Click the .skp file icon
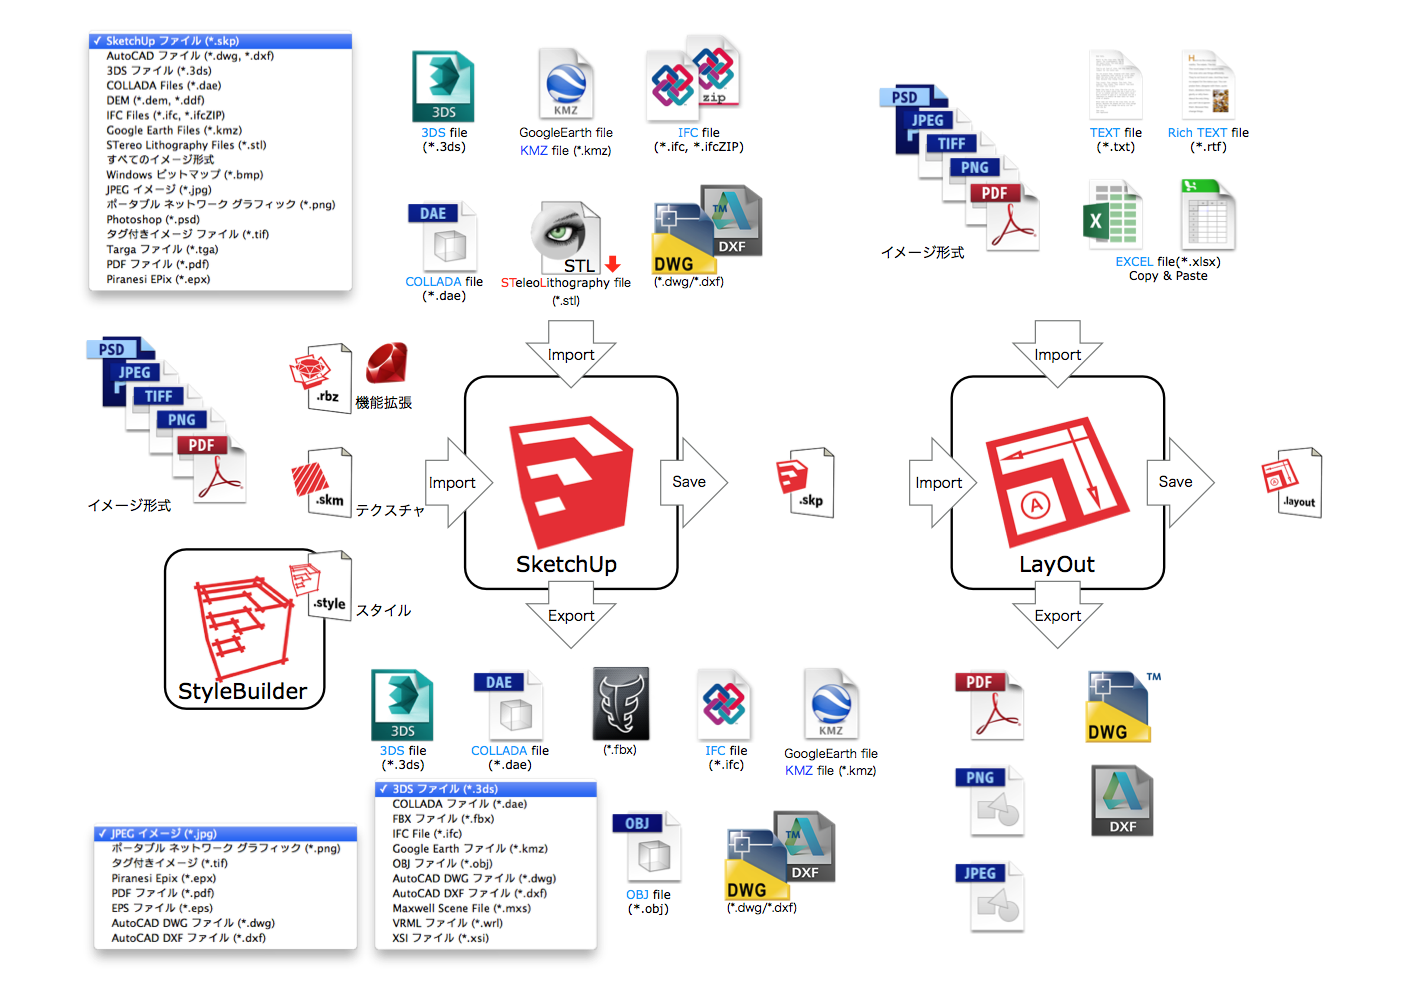 click(x=806, y=482)
